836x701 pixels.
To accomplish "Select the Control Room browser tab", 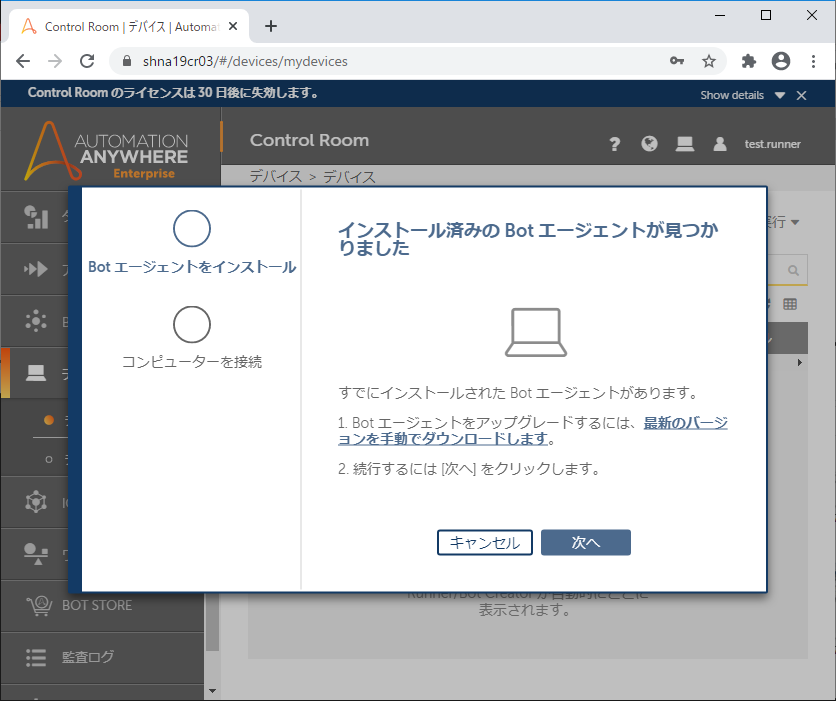I will tap(130, 26).
